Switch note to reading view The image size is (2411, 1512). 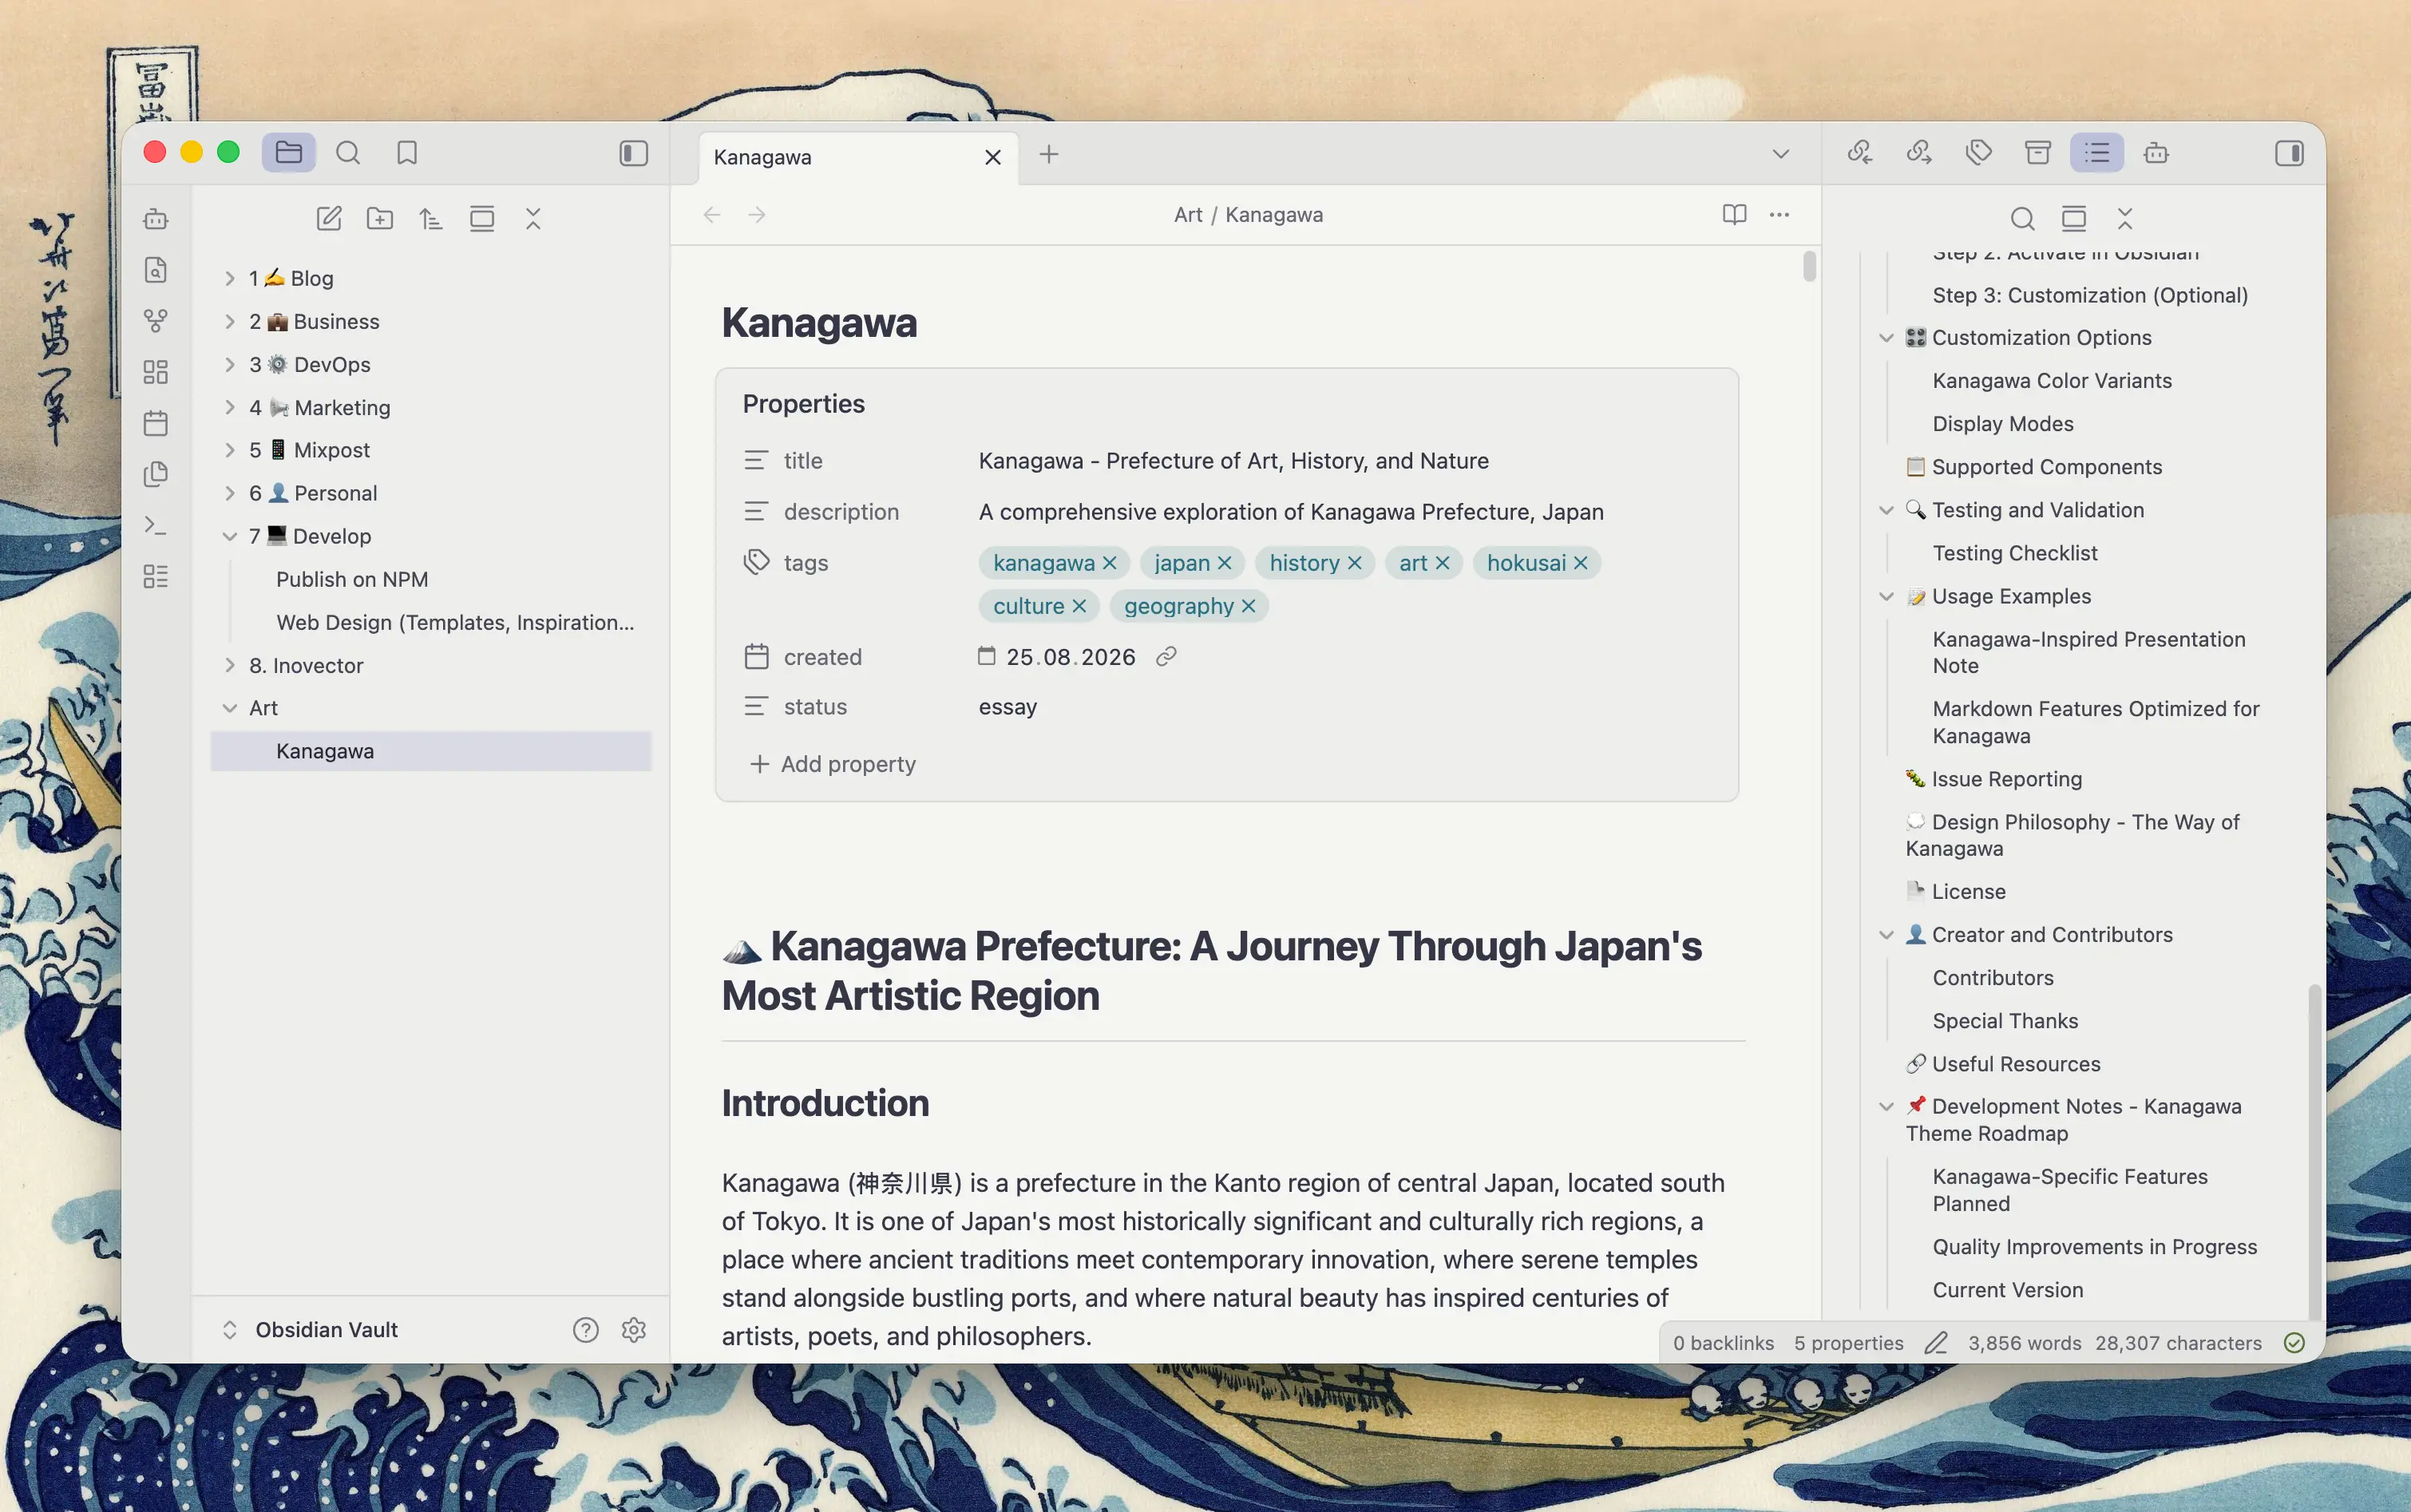tap(1735, 215)
